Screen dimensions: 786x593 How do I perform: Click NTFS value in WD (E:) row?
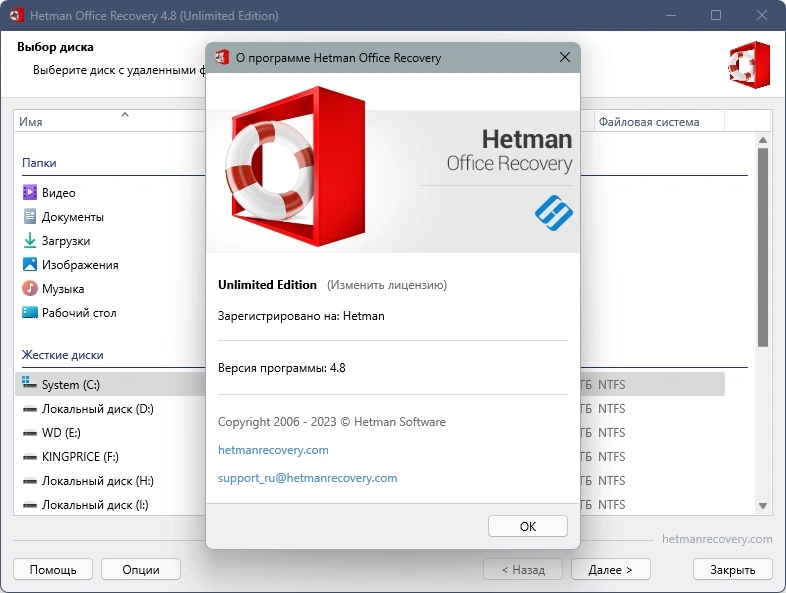point(612,433)
